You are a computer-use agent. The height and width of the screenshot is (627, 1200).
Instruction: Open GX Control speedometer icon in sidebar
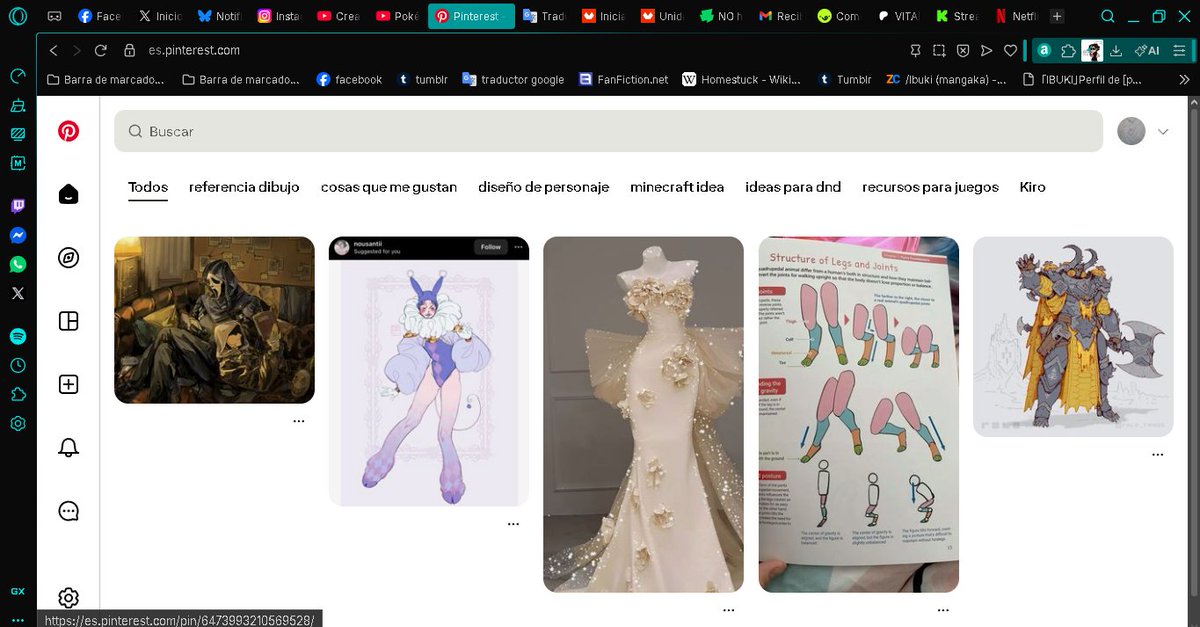coord(18,76)
